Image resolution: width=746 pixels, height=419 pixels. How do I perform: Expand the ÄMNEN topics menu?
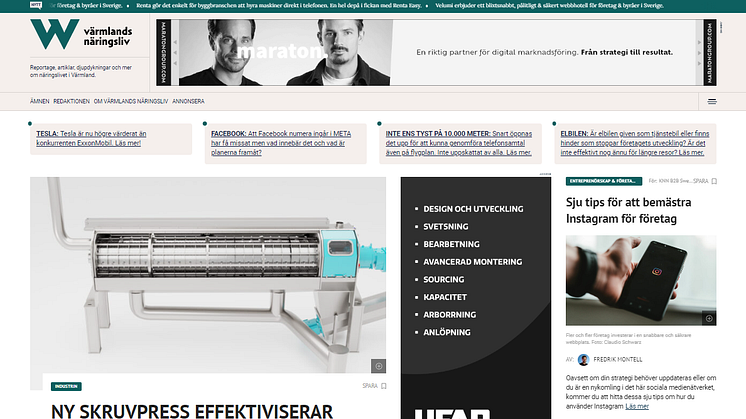tap(39, 101)
